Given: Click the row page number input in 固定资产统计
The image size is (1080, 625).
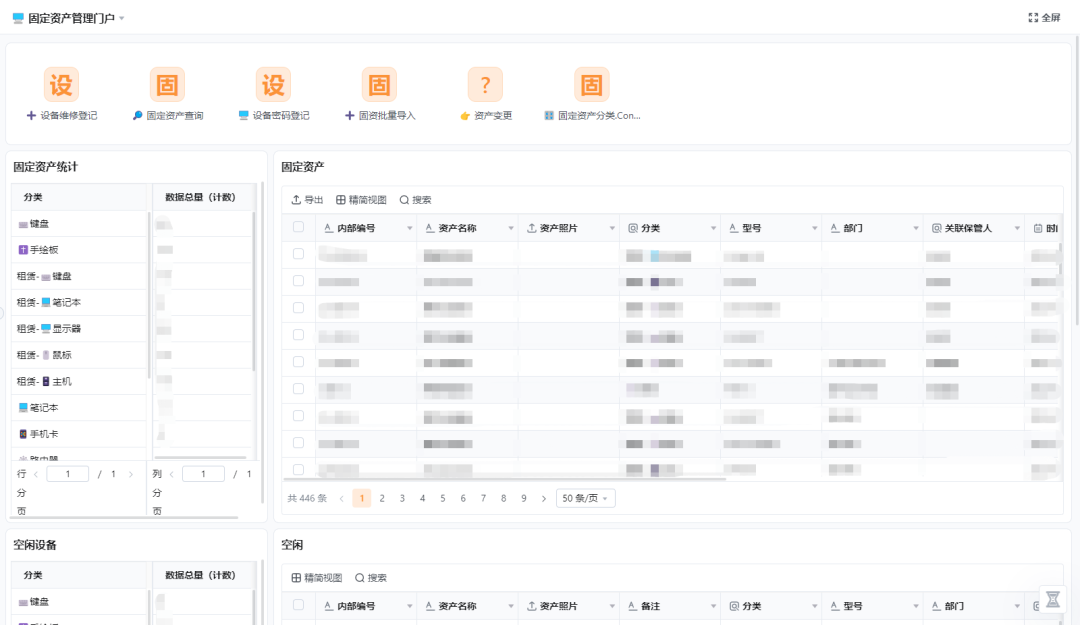Looking at the screenshot, I should click(x=68, y=474).
